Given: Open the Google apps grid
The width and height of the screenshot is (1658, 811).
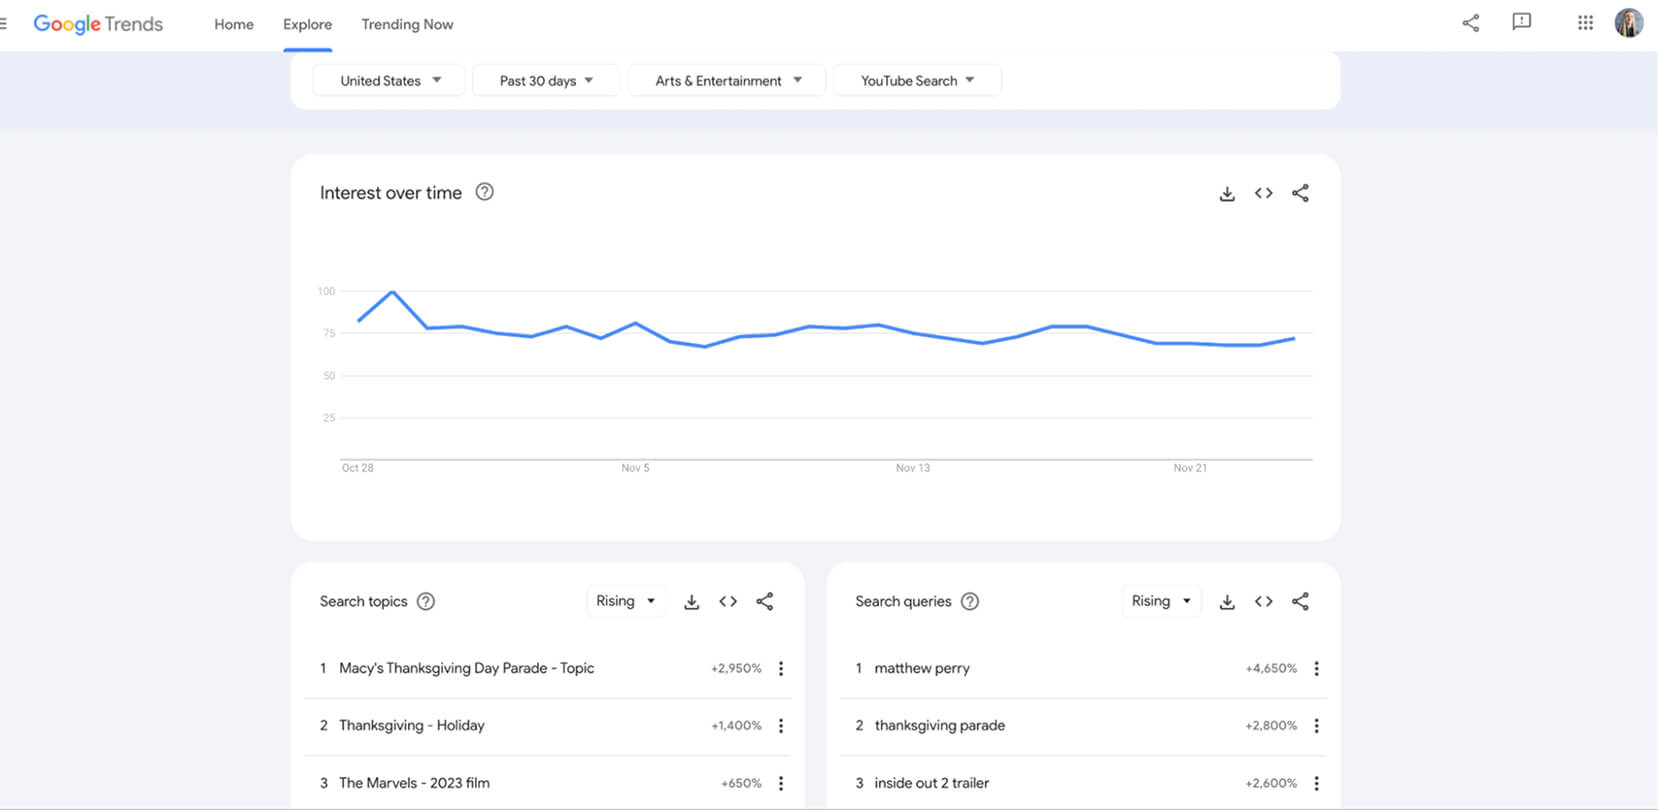Looking at the screenshot, I should pyautogui.click(x=1585, y=23).
